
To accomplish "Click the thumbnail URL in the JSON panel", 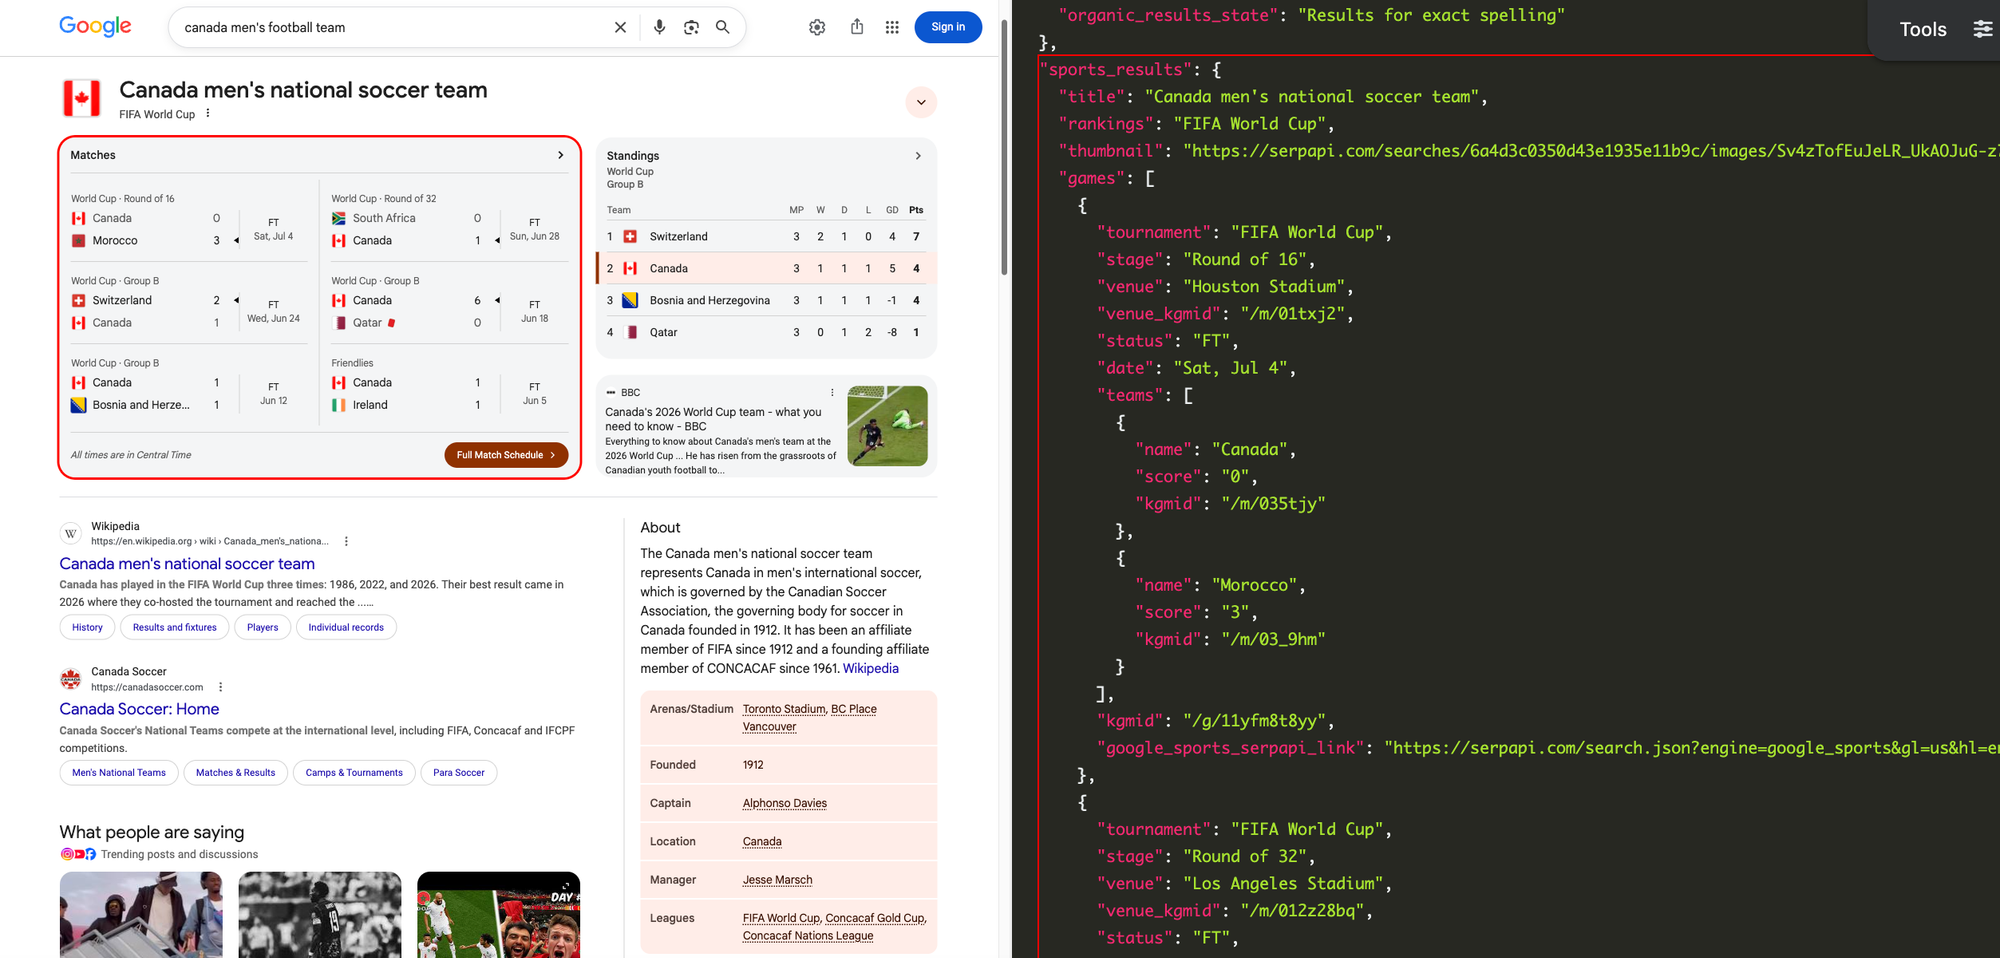I will [1591, 151].
